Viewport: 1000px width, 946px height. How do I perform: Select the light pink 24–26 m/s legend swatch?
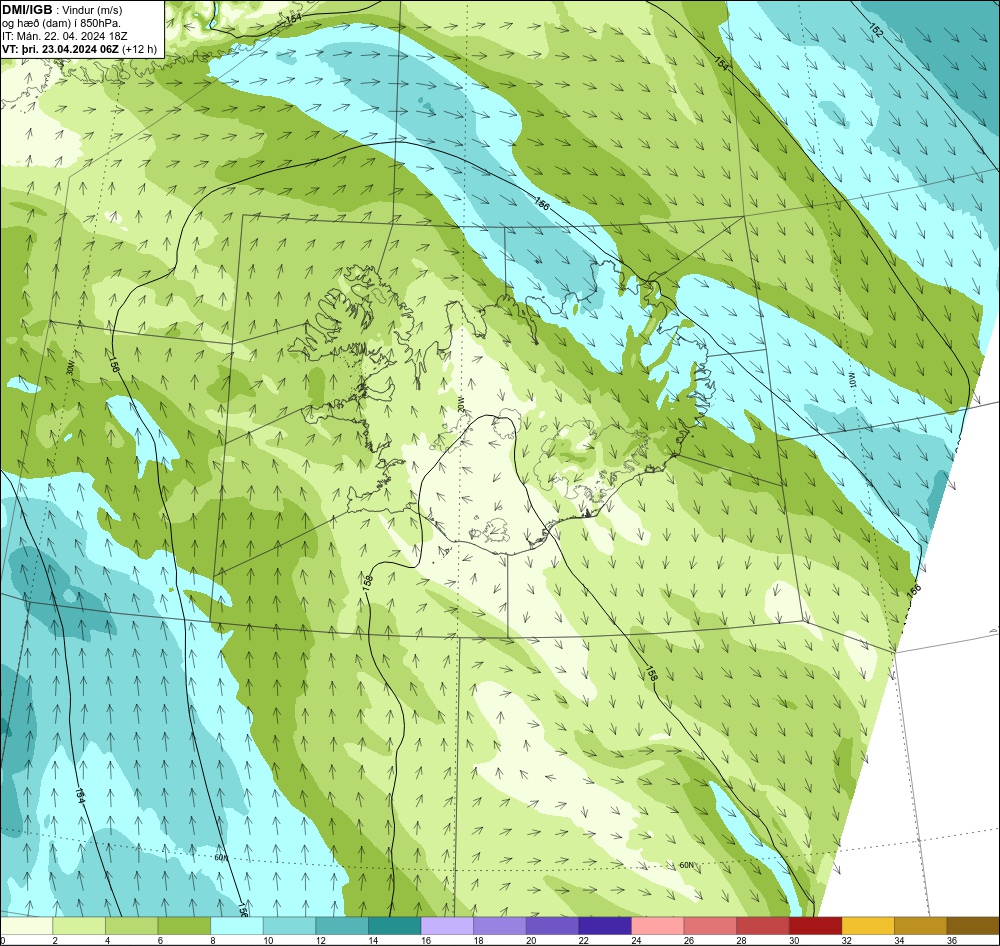(658, 926)
